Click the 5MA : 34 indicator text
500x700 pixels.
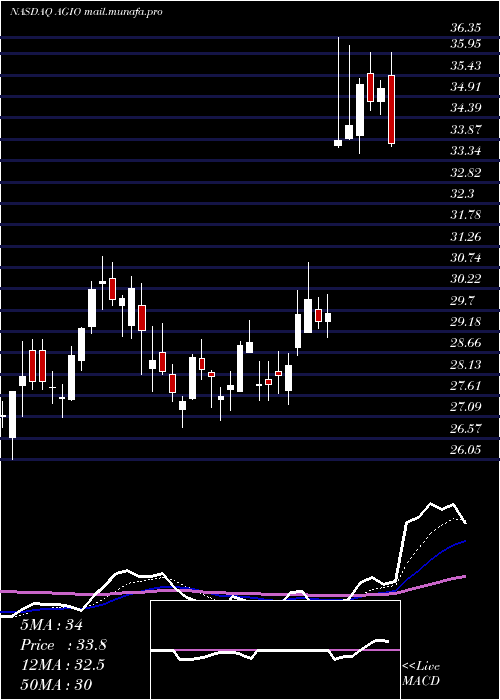pos(52,625)
